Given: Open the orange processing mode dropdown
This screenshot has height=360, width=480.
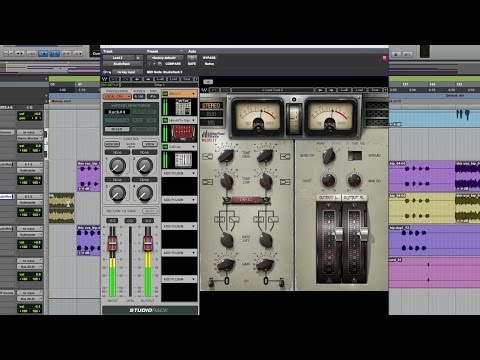Looking at the screenshot, I should point(117,96).
